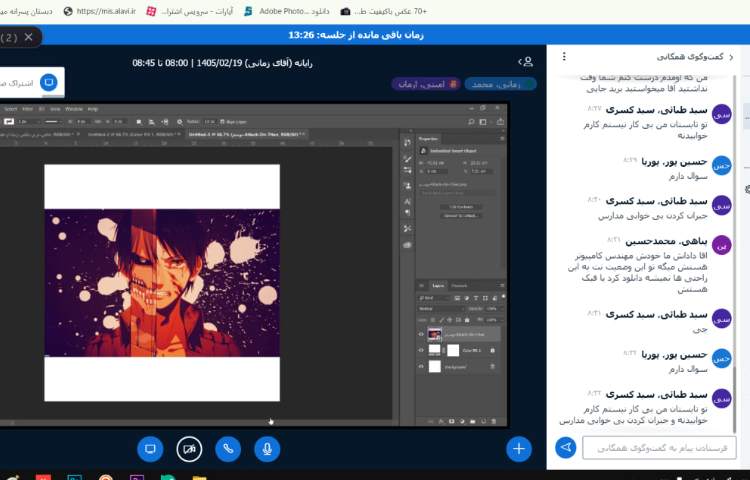Viewport: 750px width, 480px height.
Task: Open the https://mis.alavi.ir bookmark
Action: [99, 11]
